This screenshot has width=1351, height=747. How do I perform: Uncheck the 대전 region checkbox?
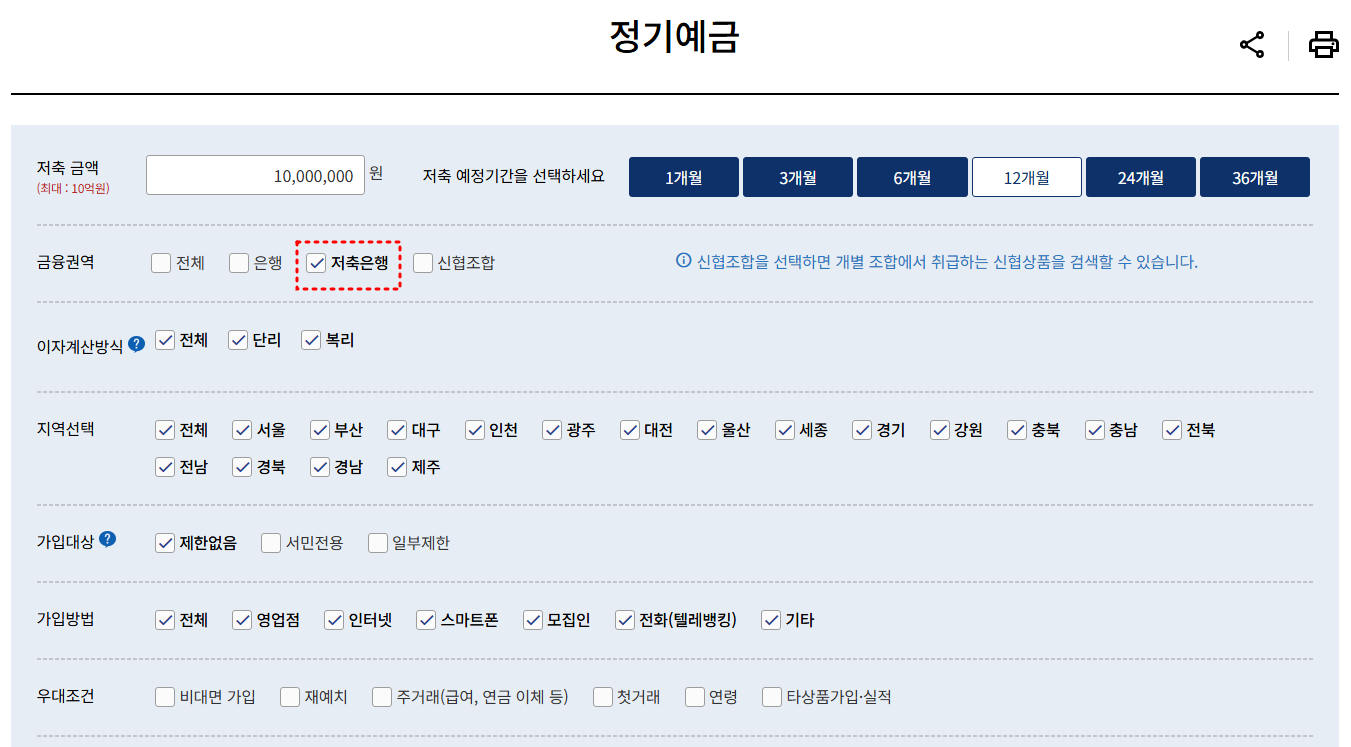[630, 430]
